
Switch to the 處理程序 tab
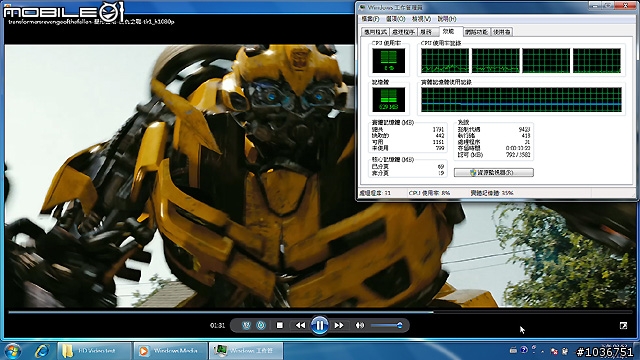[403, 32]
